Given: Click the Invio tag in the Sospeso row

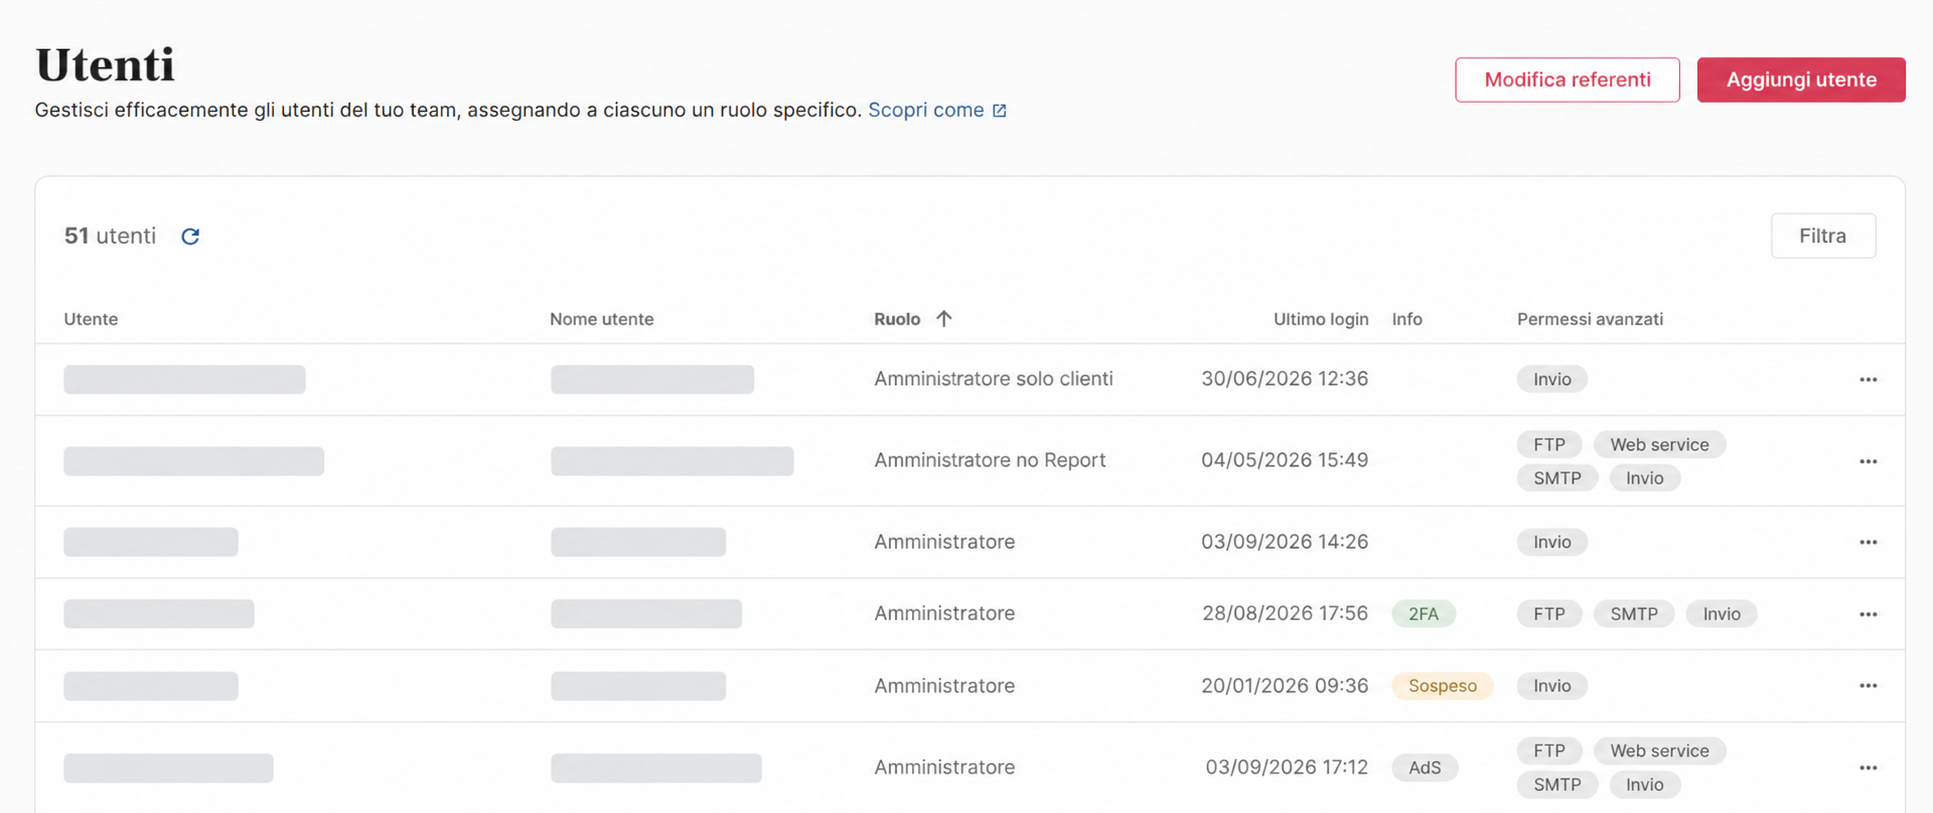Looking at the screenshot, I should (x=1552, y=686).
